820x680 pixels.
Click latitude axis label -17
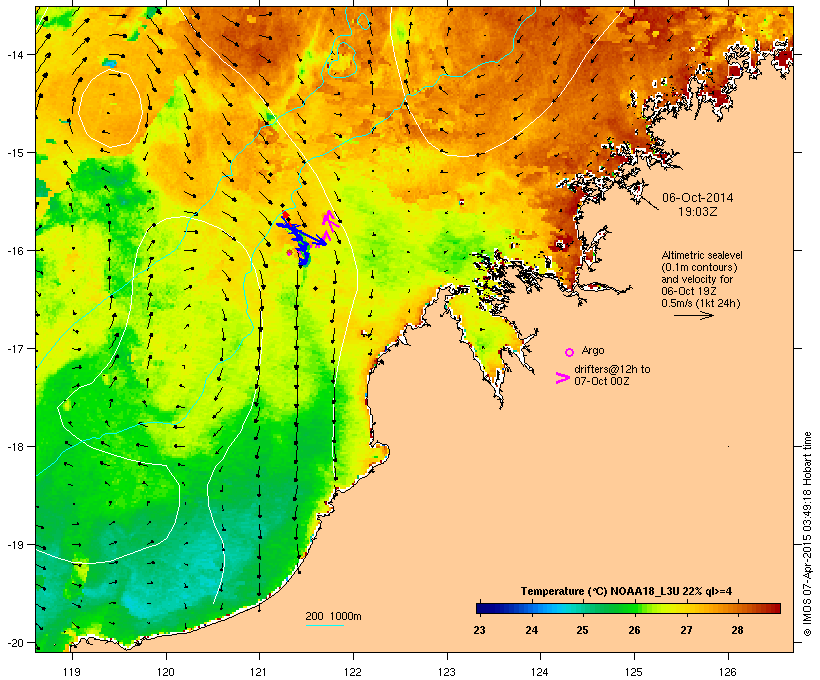click(14, 349)
